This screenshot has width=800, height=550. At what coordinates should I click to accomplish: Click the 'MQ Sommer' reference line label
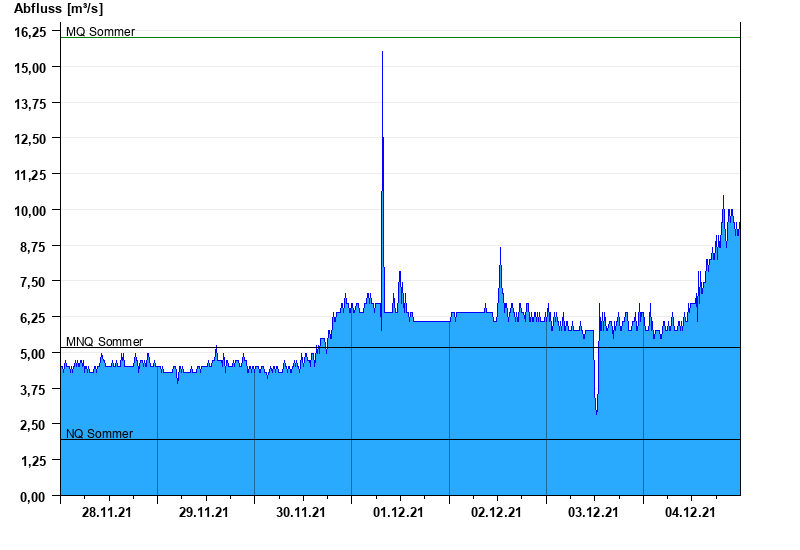coord(100,32)
